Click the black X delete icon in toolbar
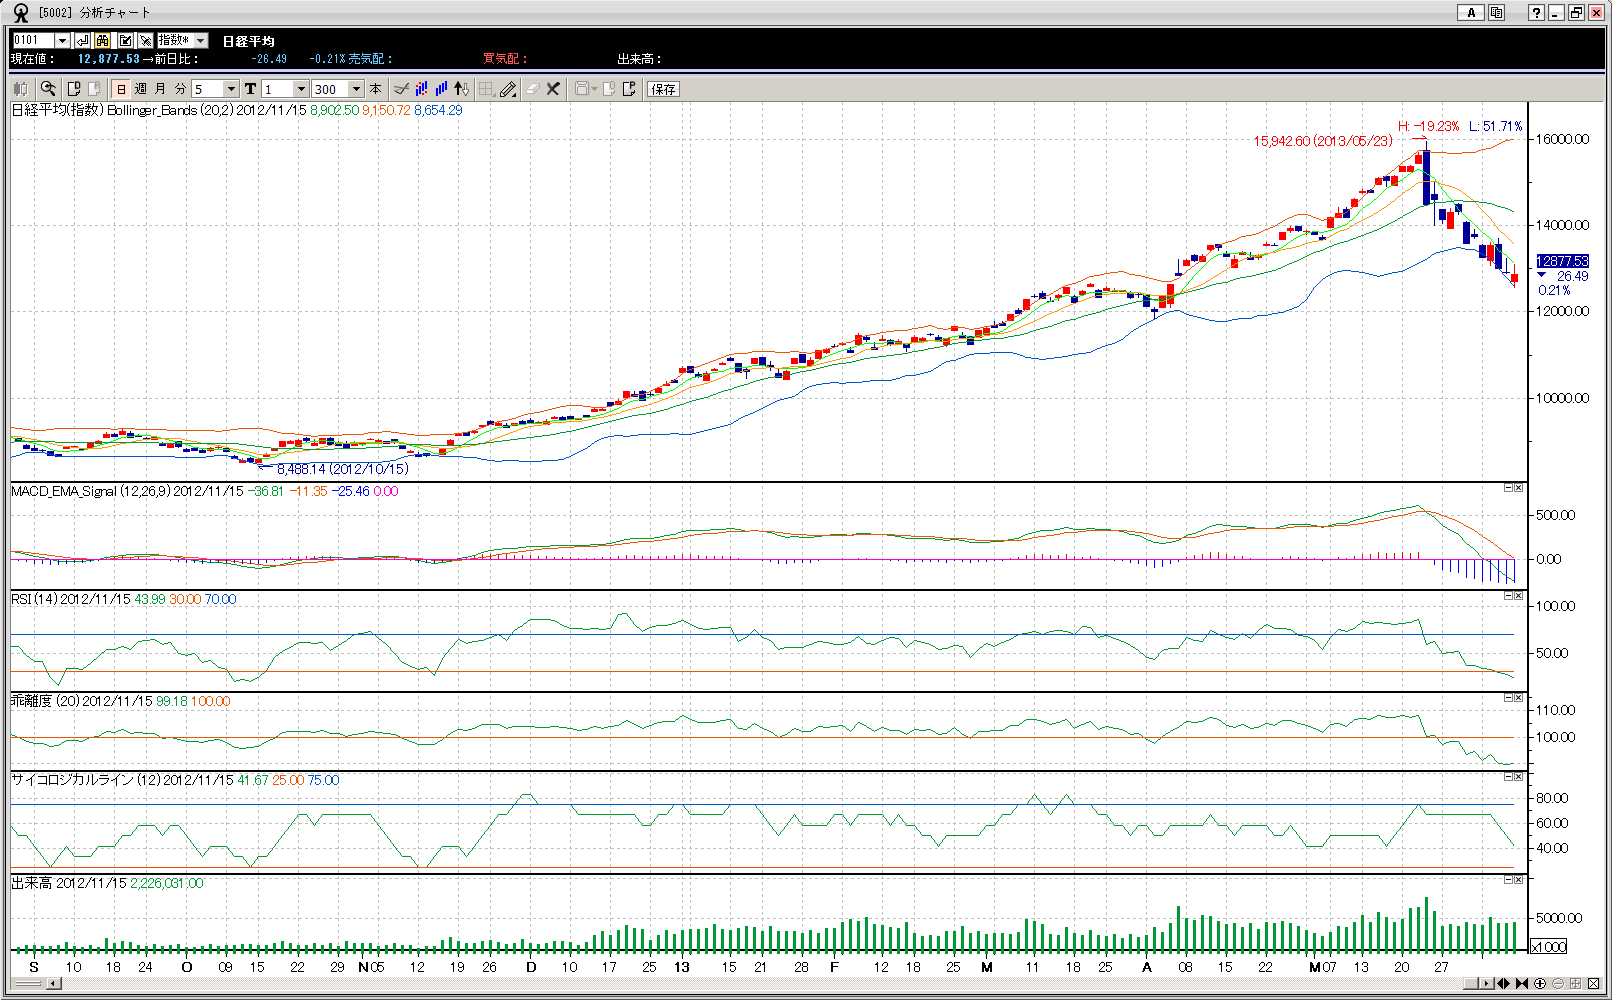 553,89
